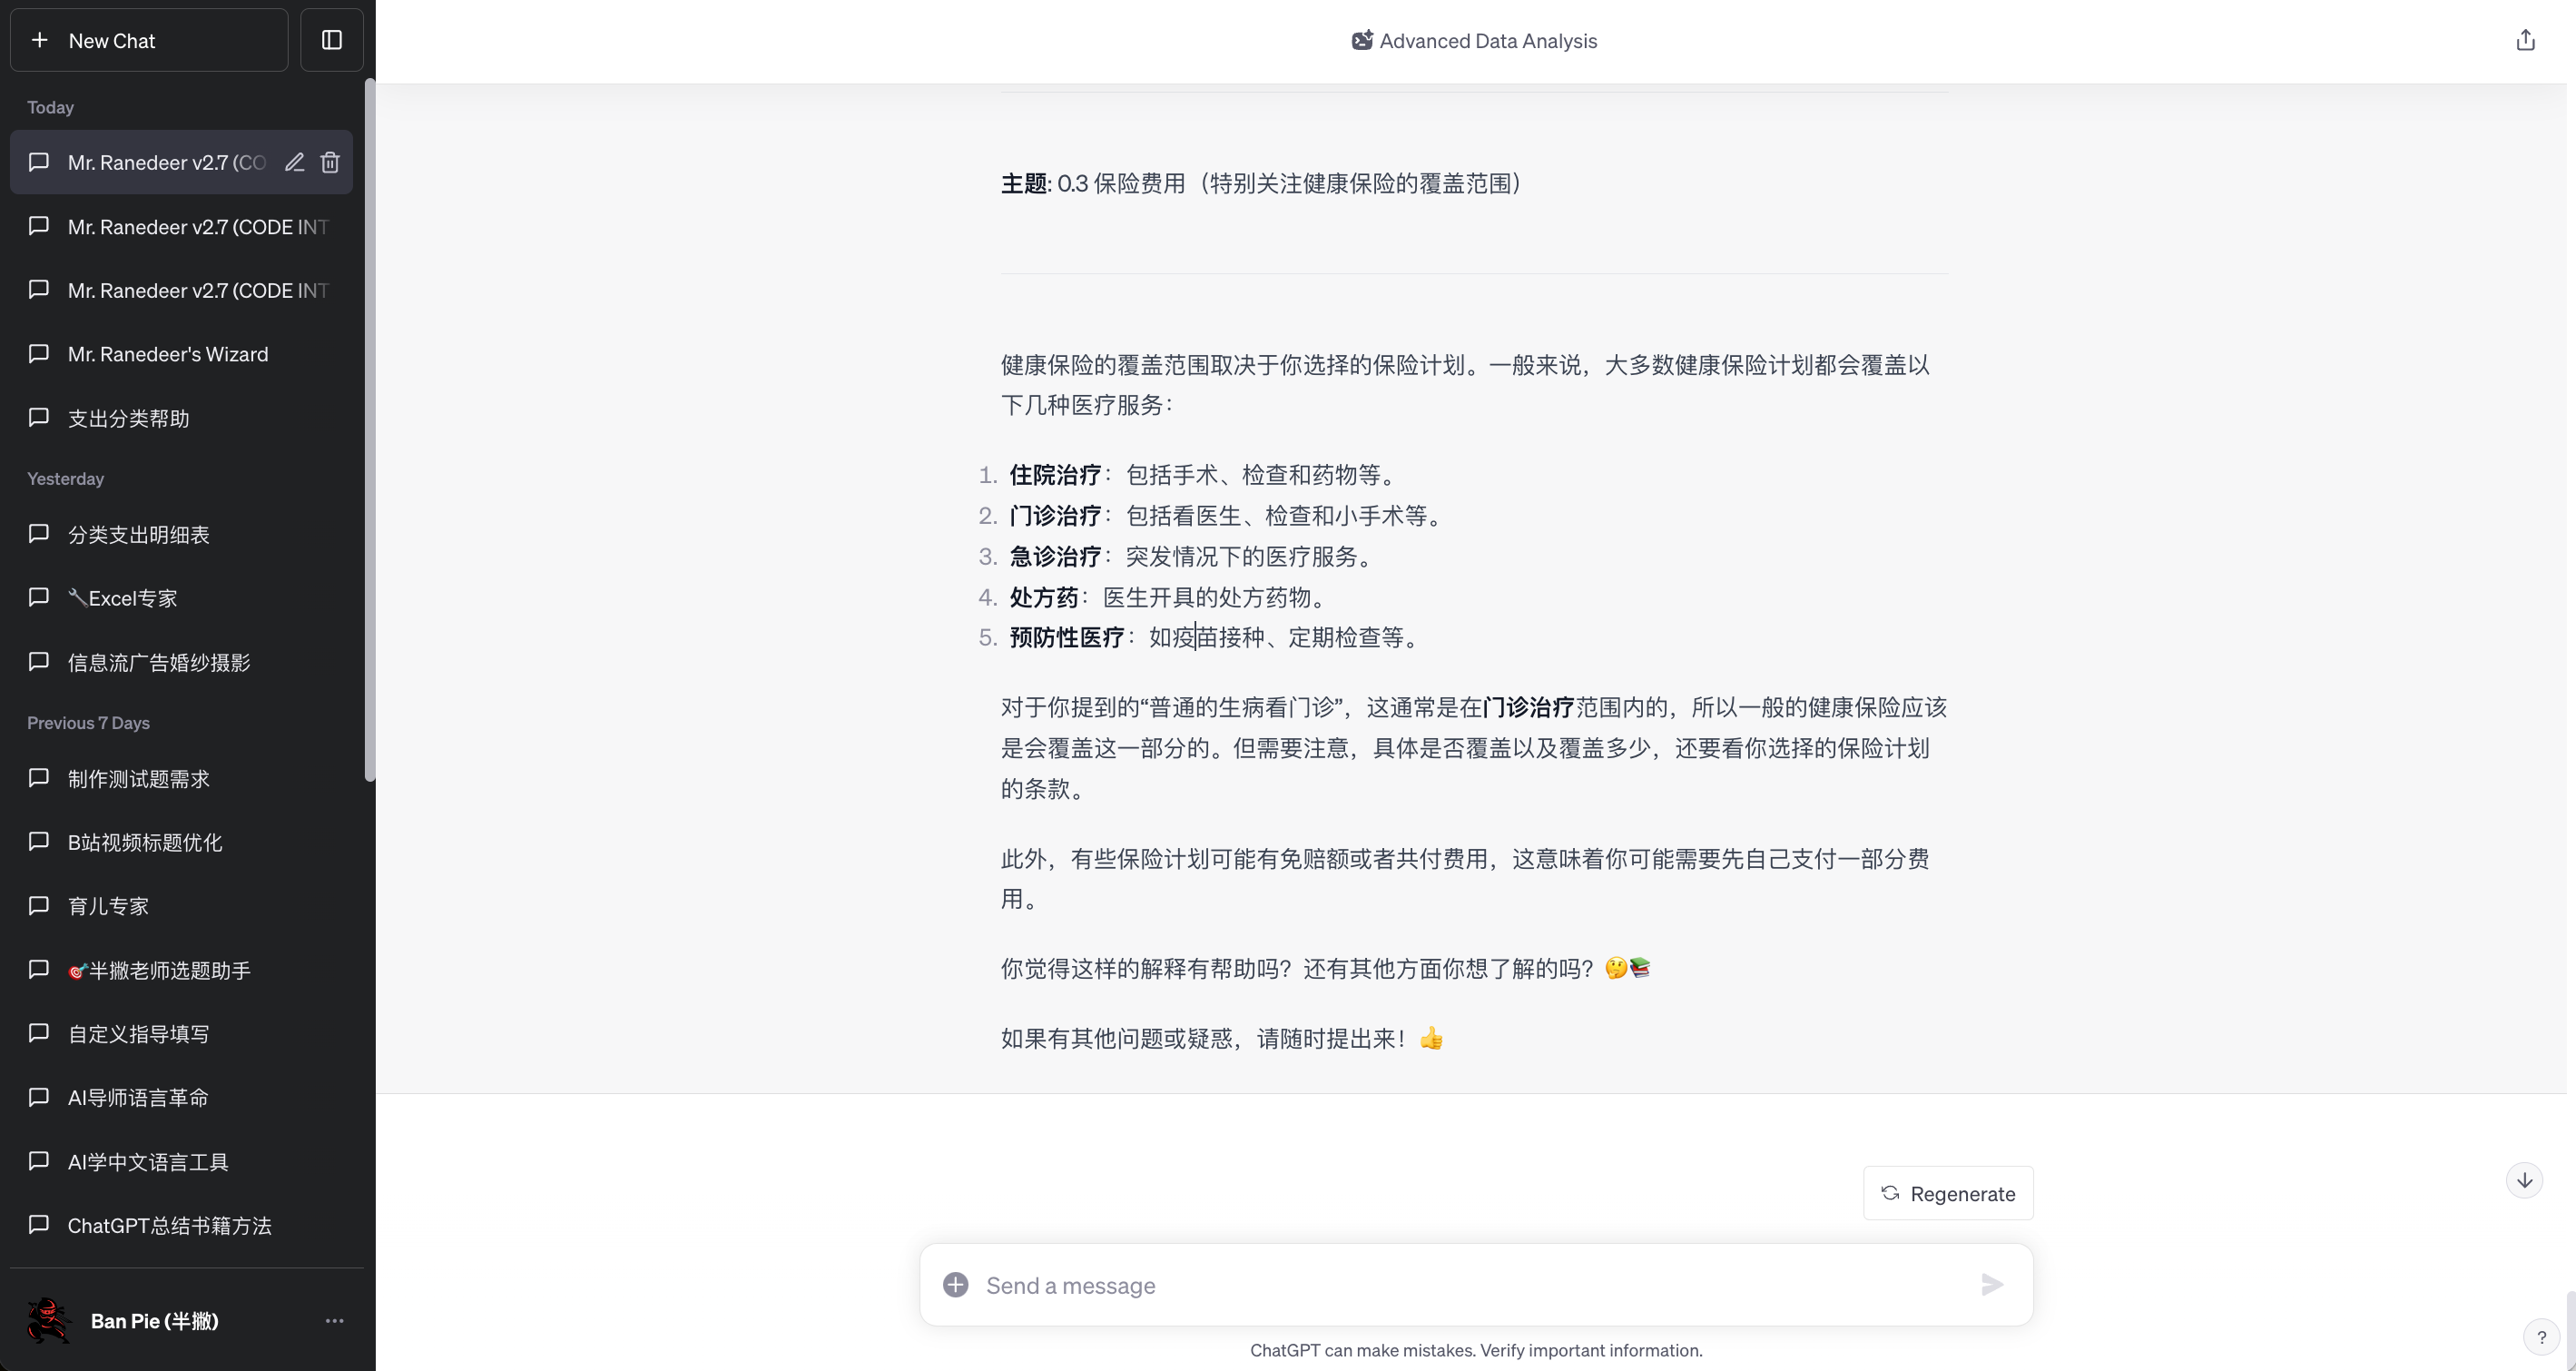
Task: Open the 支出分类帮助 conversation
Action: (128, 418)
